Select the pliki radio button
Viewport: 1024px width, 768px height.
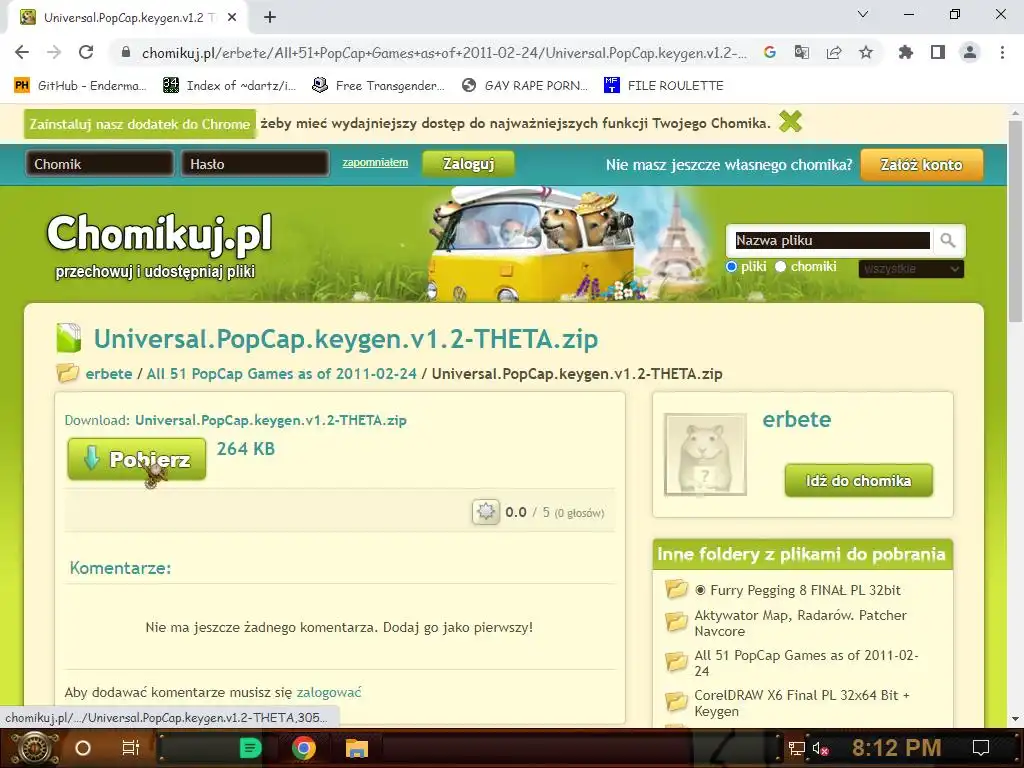click(731, 266)
